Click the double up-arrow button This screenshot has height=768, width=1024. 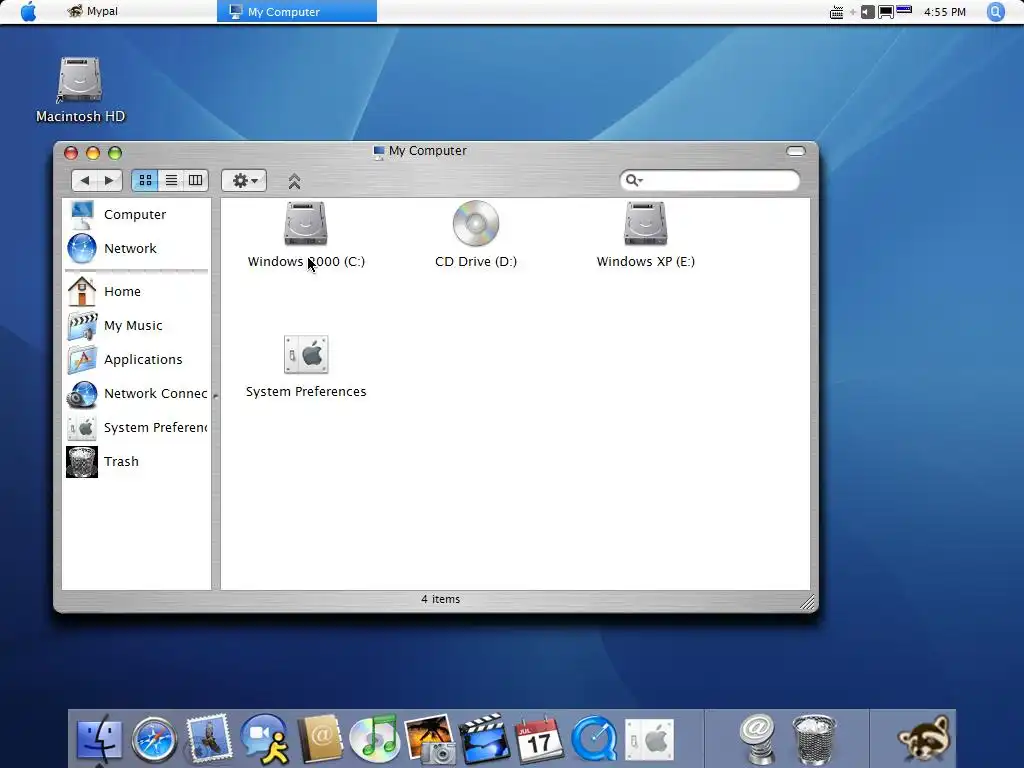pos(295,181)
